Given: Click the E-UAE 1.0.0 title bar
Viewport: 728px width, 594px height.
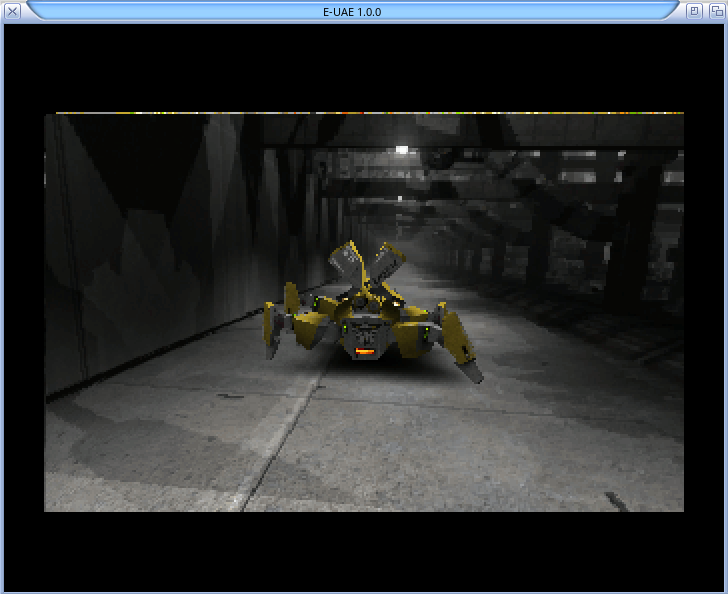Looking at the screenshot, I should pos(352,11).
